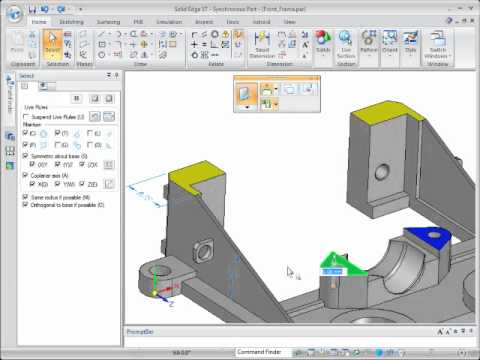The height and width of the screenshot is (360, 480).
Task: Toggle Coplanar axes checkbox
Action: 25,175
